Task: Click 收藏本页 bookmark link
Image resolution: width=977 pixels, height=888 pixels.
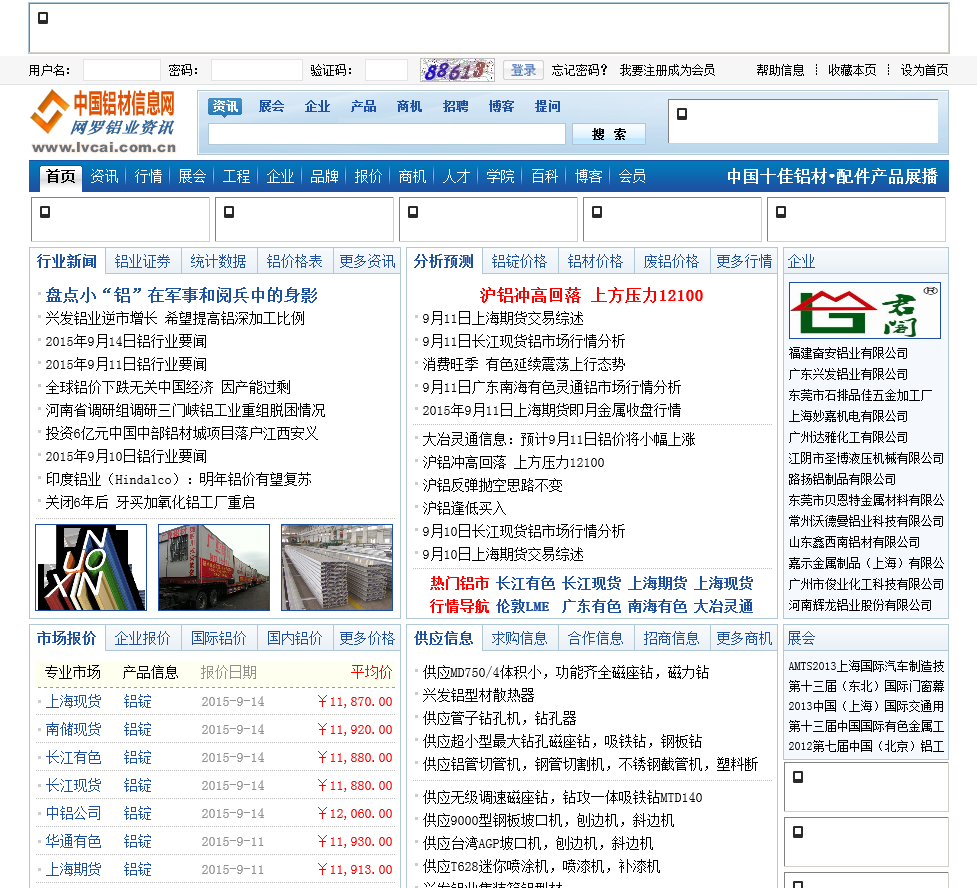Action: pyautogui.click(x=852, y=70)
